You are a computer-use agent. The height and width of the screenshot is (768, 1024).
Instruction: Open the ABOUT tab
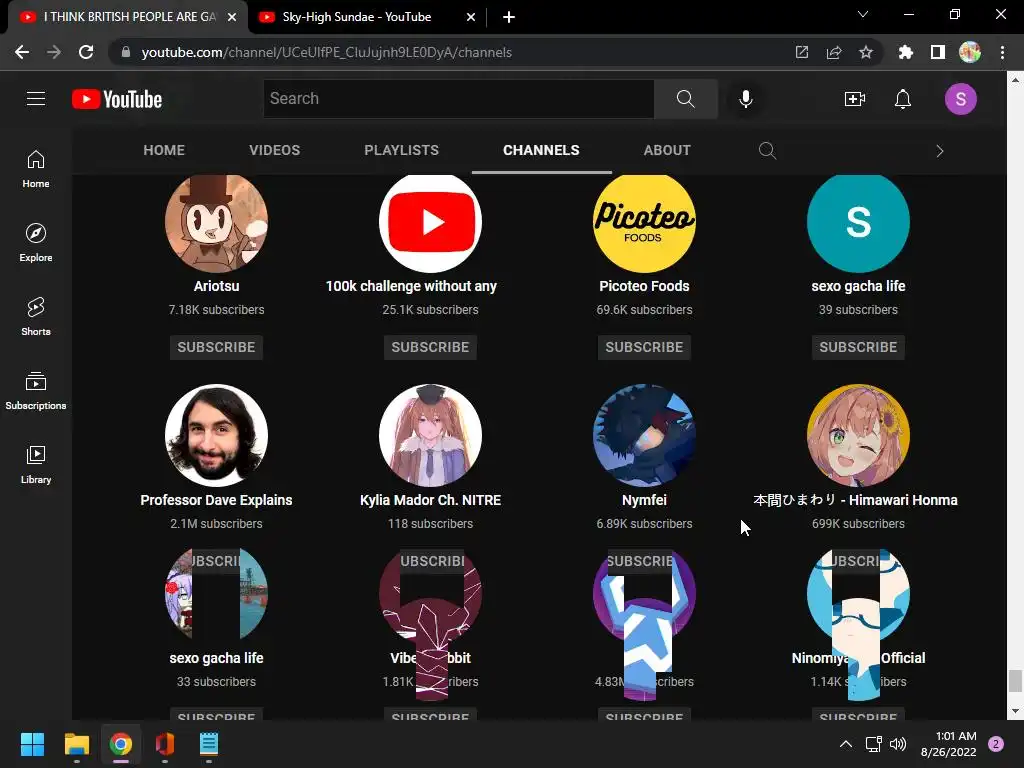pyautogui.click(x=667, y=150)
